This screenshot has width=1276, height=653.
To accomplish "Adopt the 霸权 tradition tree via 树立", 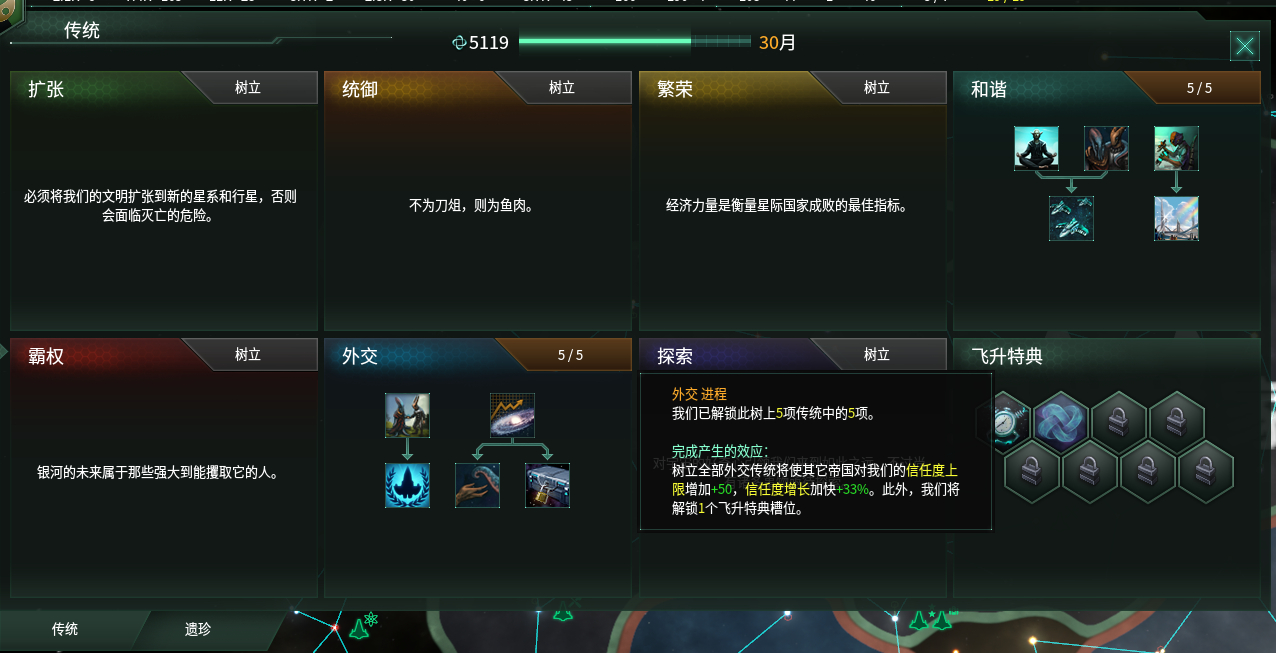I will click(x=248, y=355).
